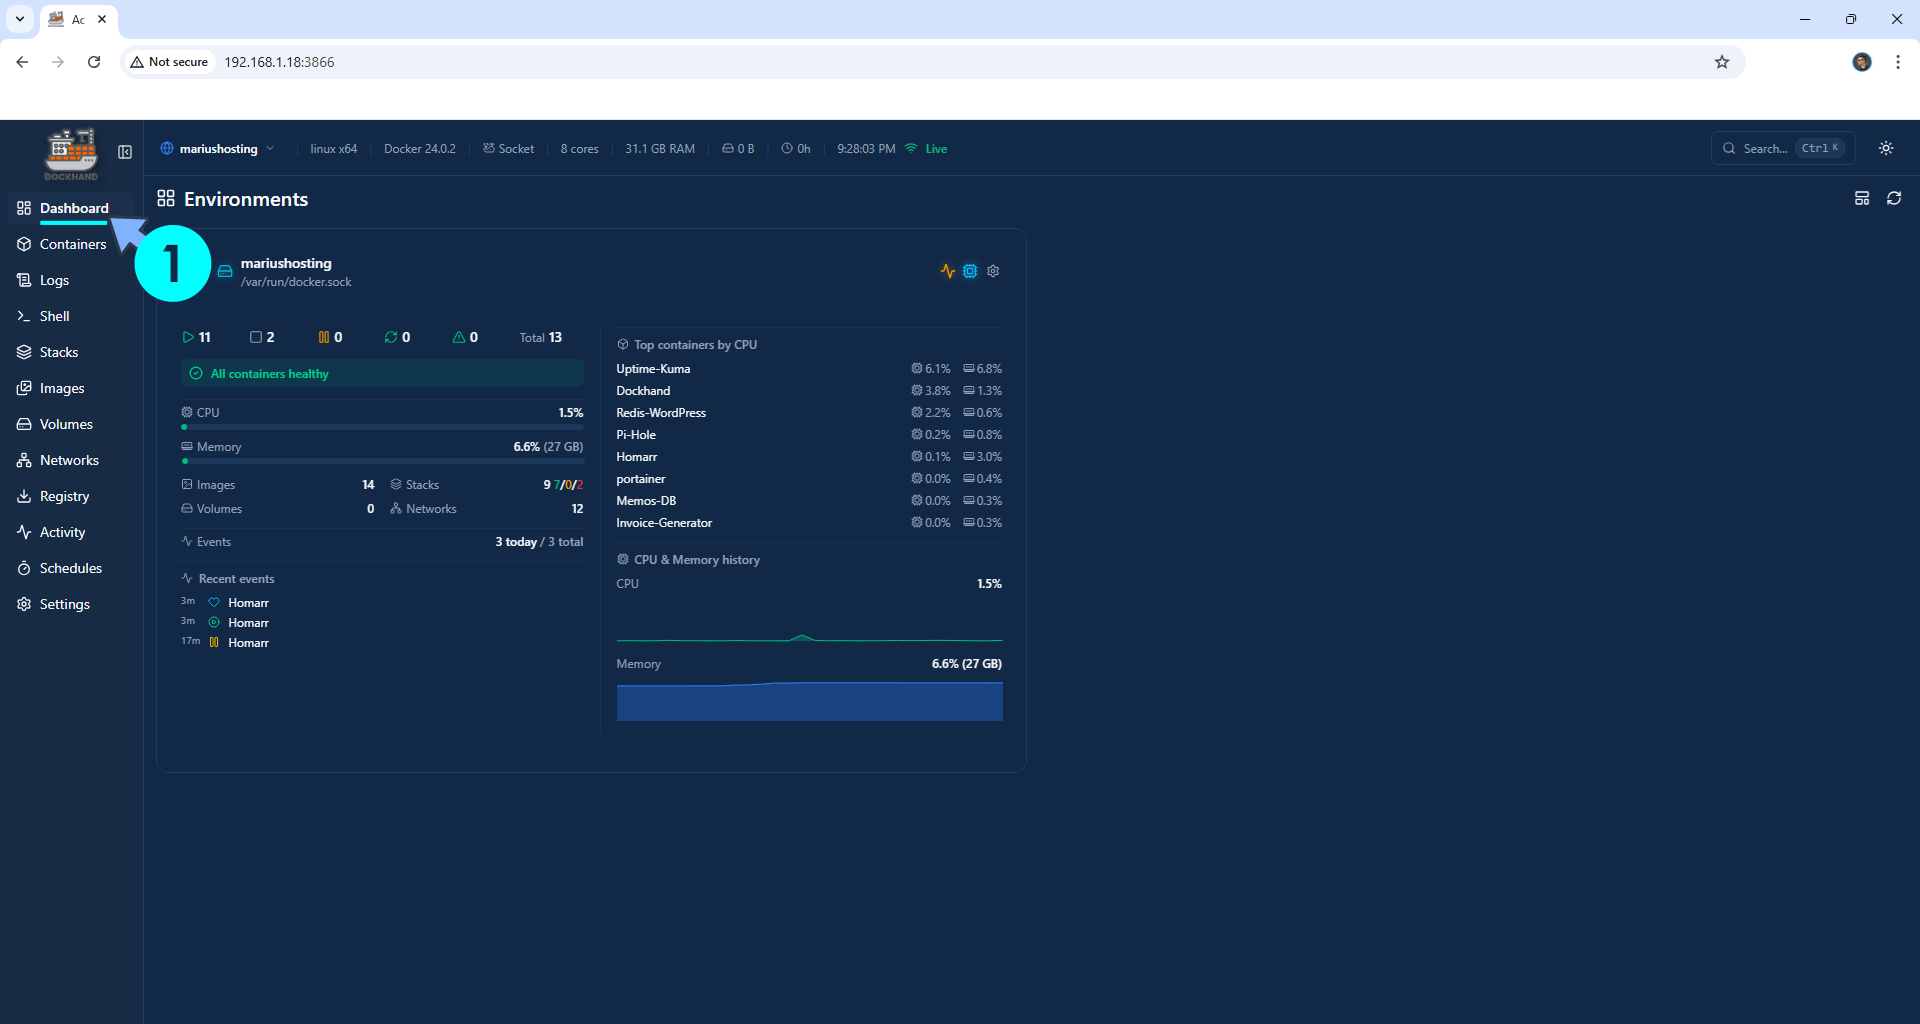Viewport: 1920px width, 1024px height.
Task: Open the Networks section
Action: point(69,459)
